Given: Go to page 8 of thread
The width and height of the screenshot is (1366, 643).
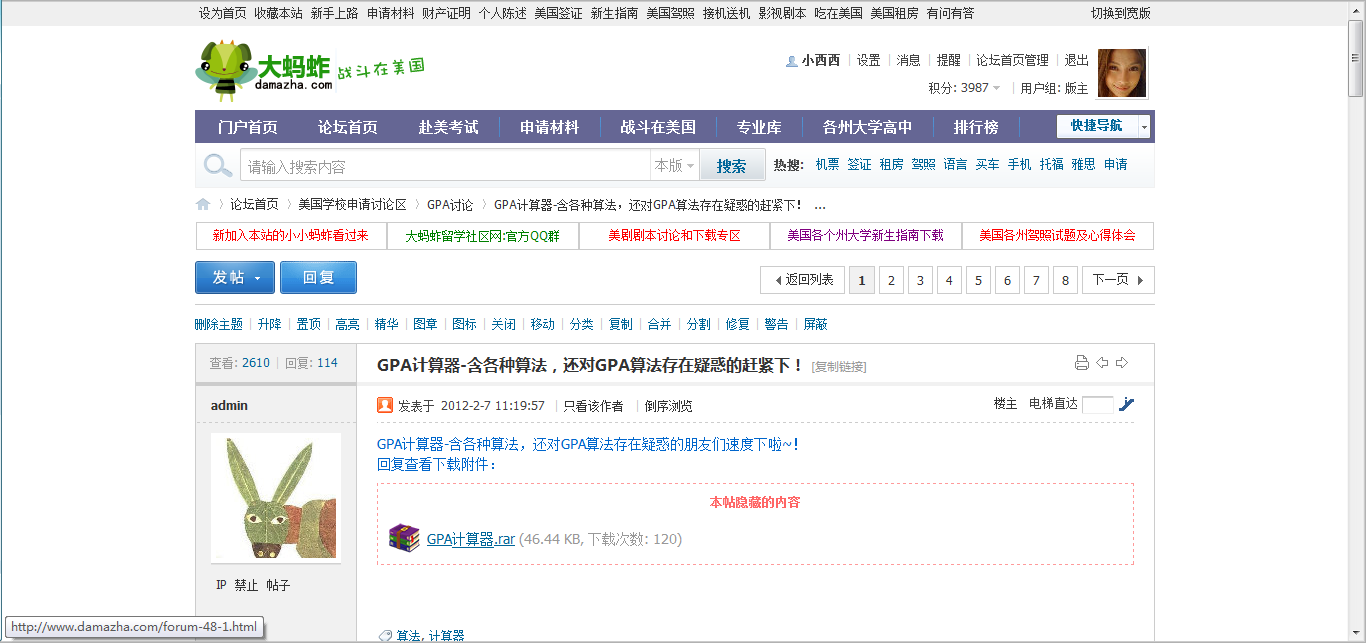Looking at the screenshot, I should pos(1065,280).
